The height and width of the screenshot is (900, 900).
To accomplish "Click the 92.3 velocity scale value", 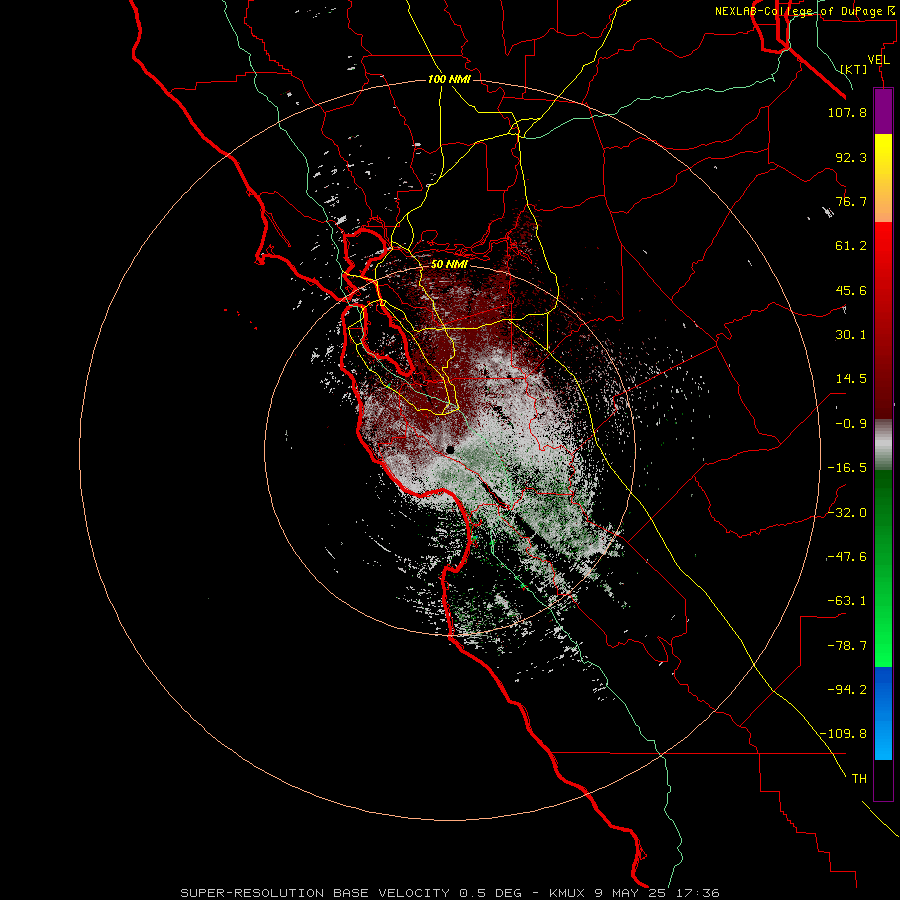I will click(x=851, y=157).
